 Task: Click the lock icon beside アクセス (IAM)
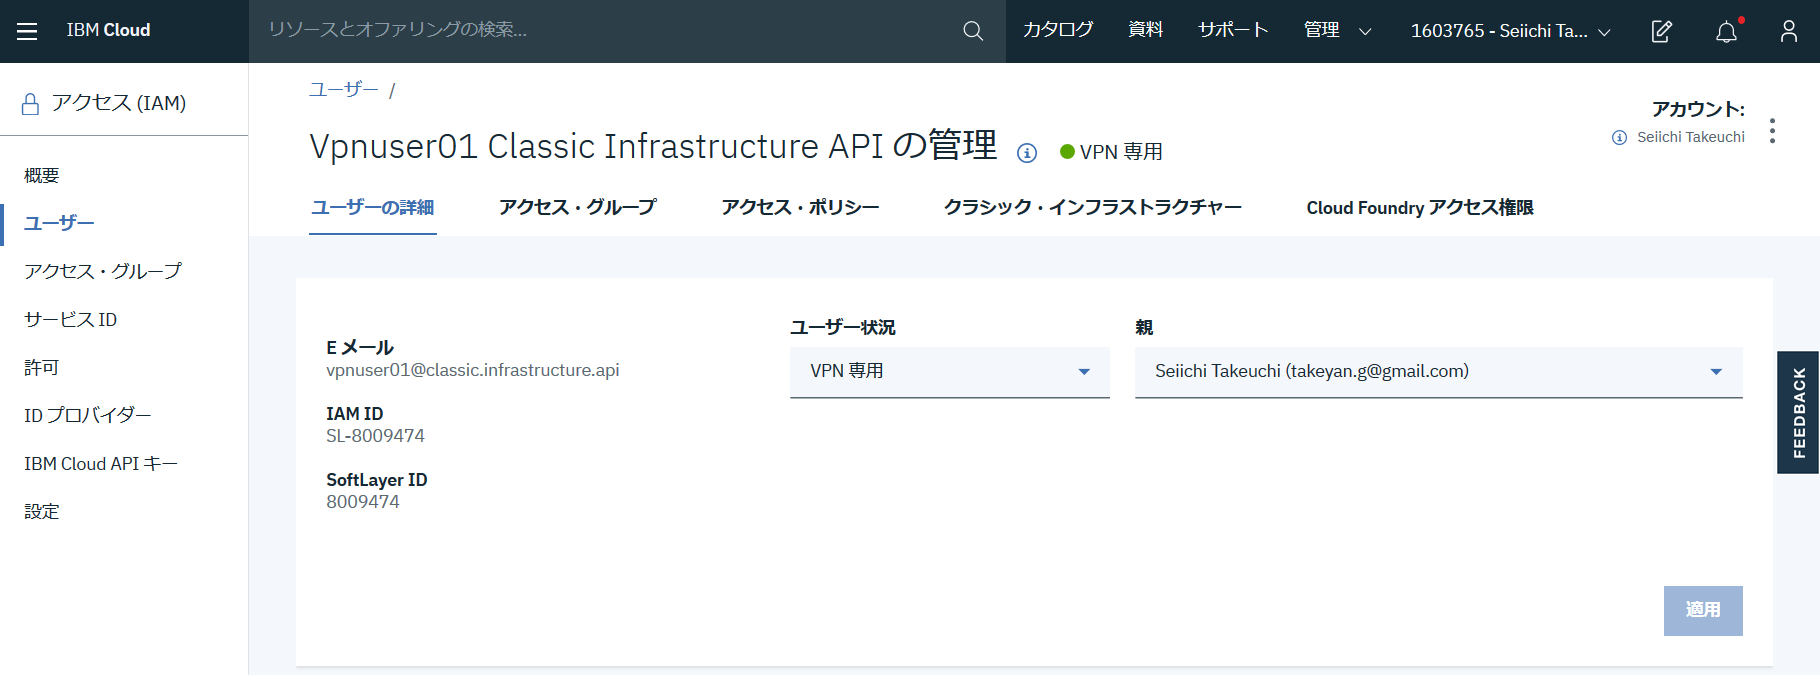pos(30,104)
